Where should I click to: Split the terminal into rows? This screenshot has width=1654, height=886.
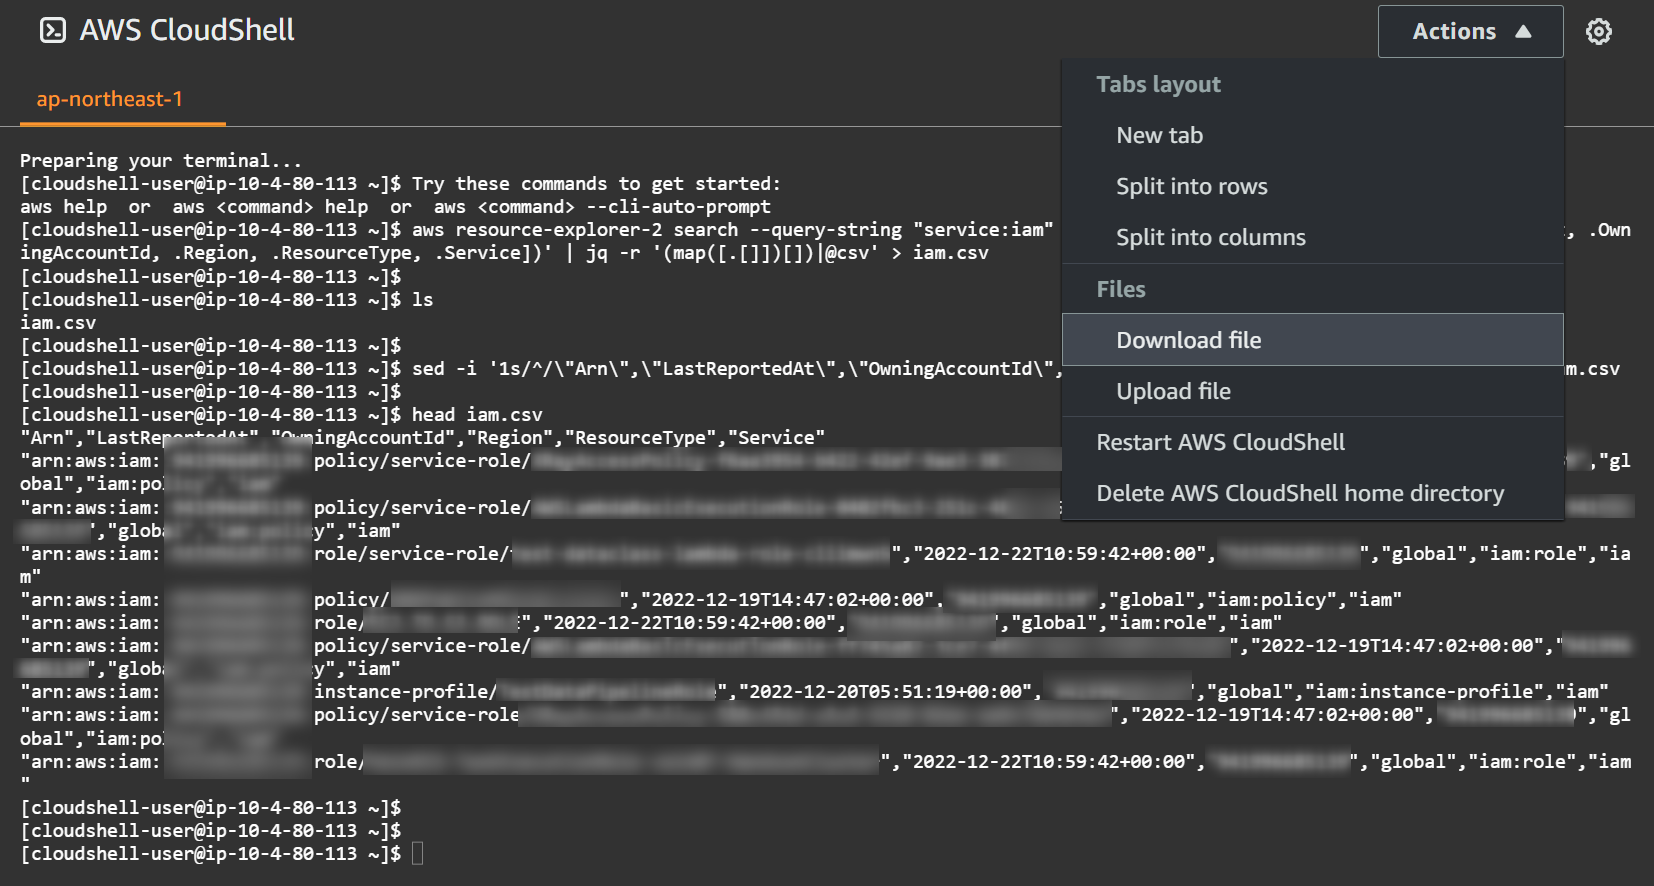(x=1191, y=186)
